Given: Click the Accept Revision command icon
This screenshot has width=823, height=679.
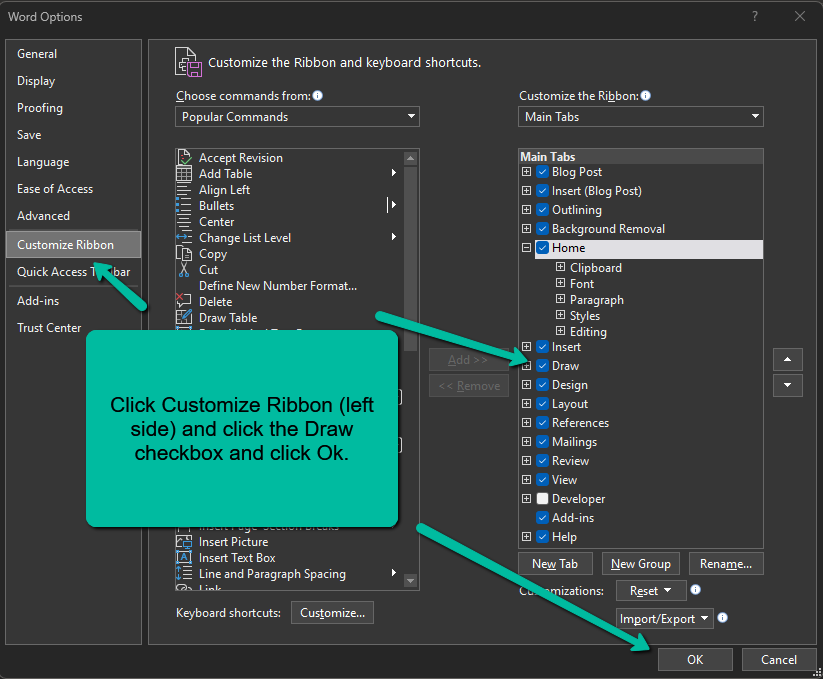Looking at the screenshot, I should (184, 157).
